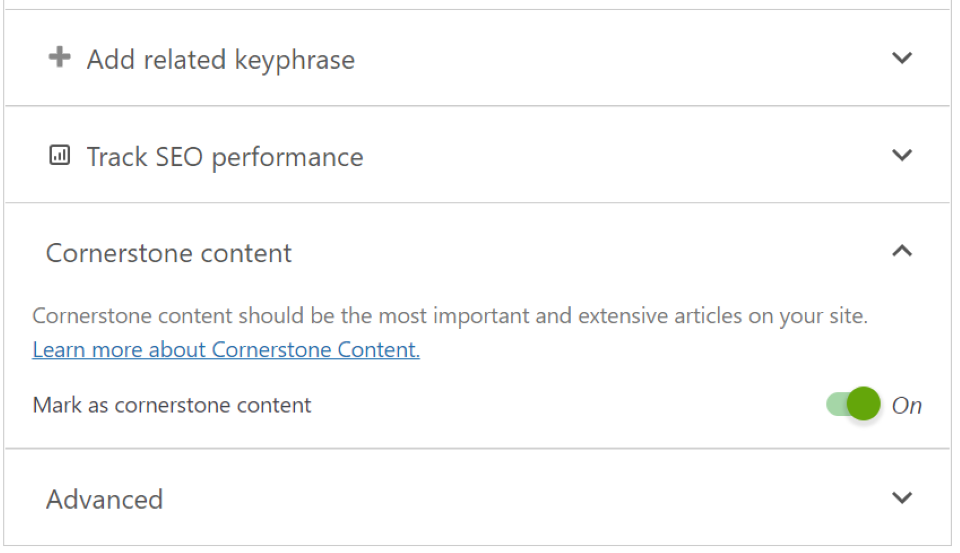Click the down chevron on Add related keyphrase row
Image resolution: width=960 pixels, height=553 pixels.
(x=902, y=58)
